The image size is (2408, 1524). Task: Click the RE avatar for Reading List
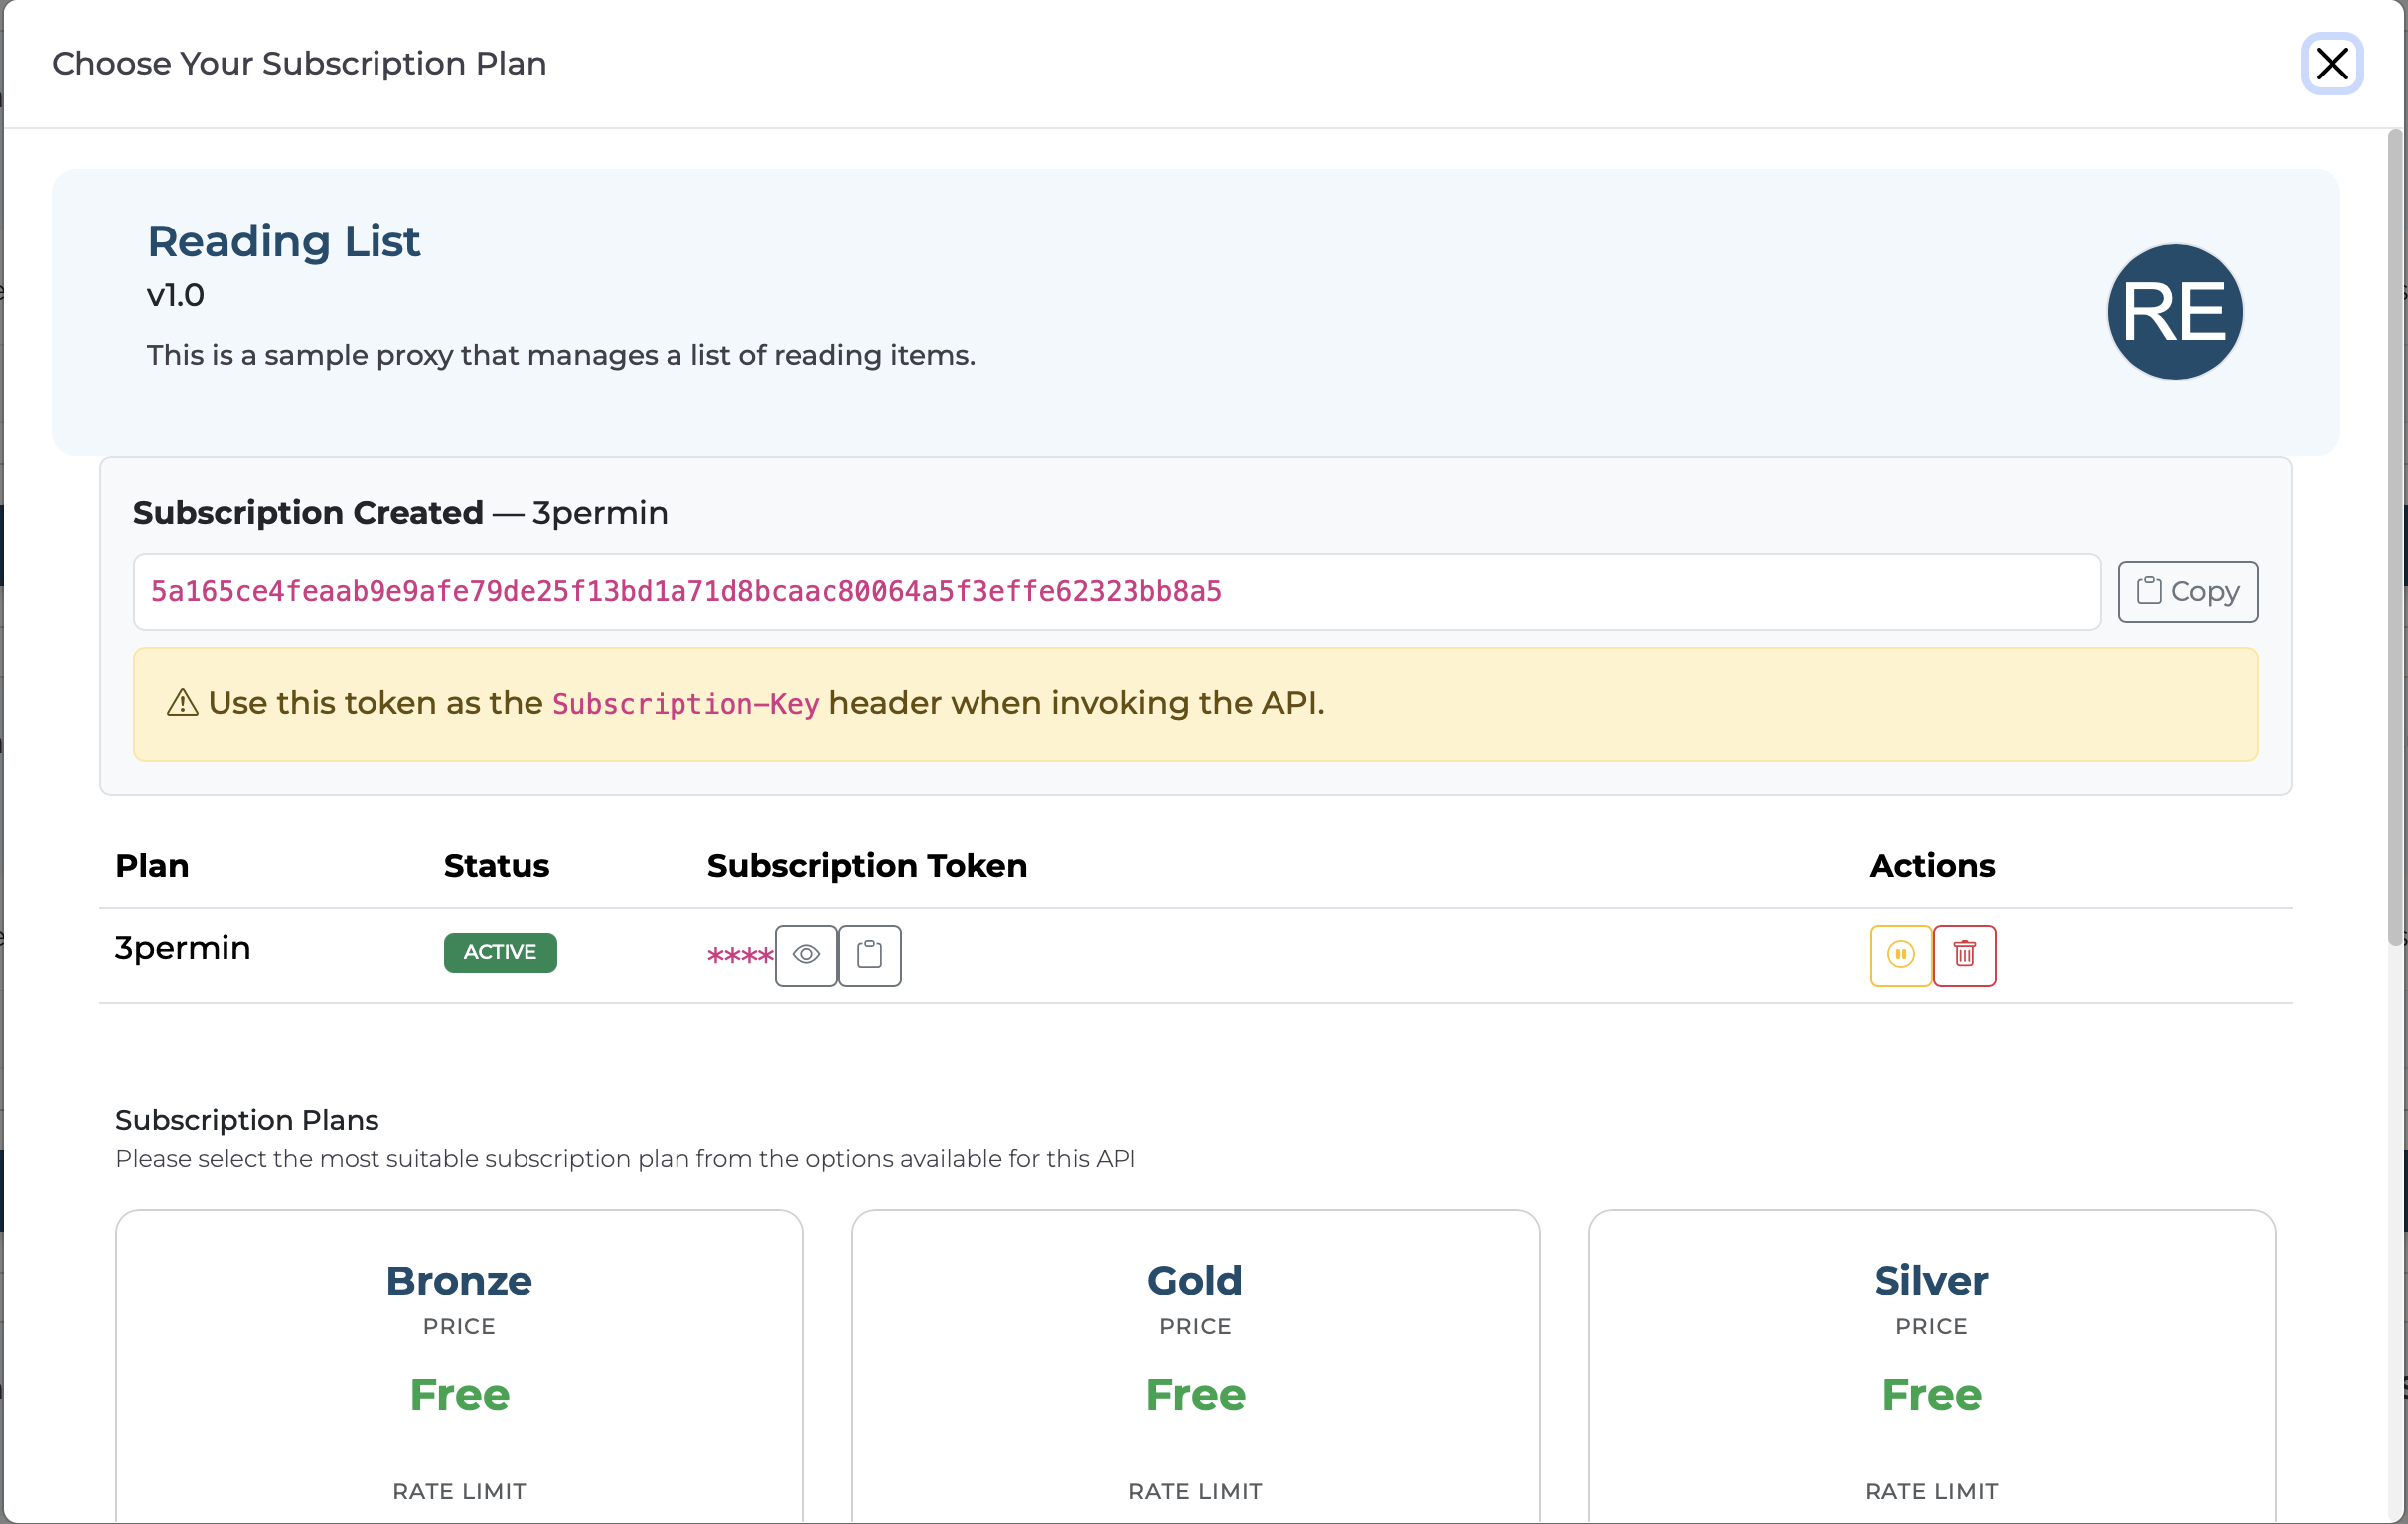pyautogui.click(x=2174, y=312)
